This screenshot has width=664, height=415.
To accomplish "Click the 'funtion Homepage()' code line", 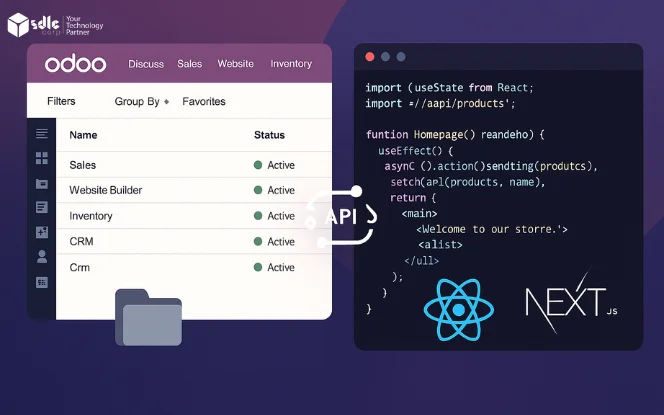I will tap(455, 135).
